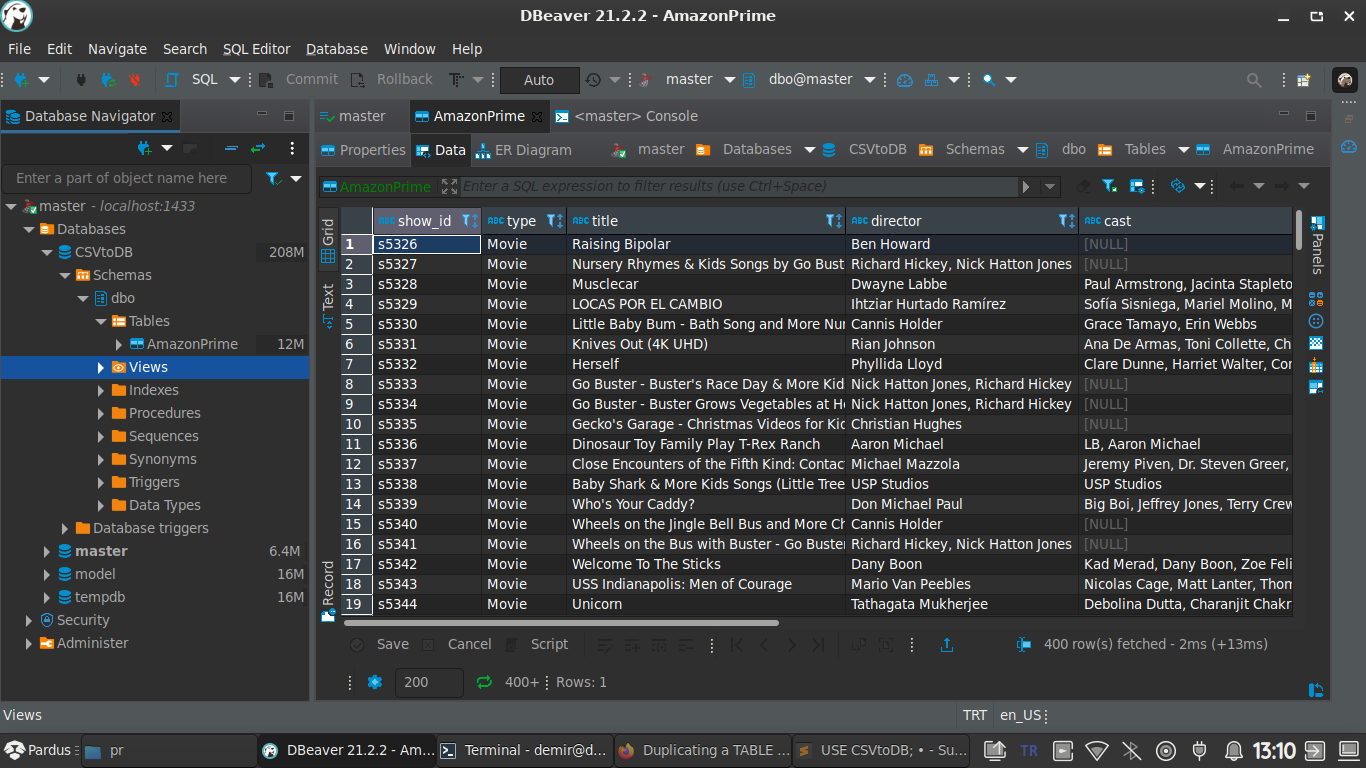Toggle the Panels sidebar button
This screenshot has width=1366, height=768.
[x=1317, y=244]
